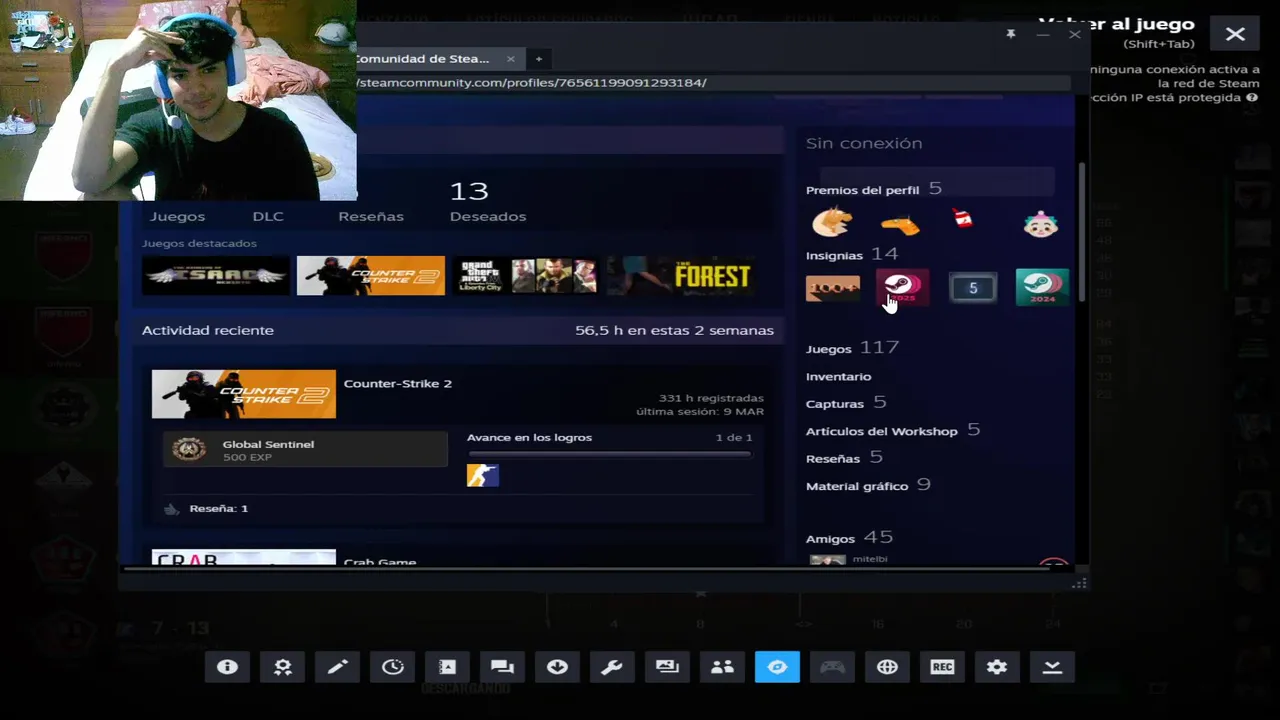Open Counter-Strike 2 featured game thumbnail
The image size is (1280, 720).
click(371, 276)
